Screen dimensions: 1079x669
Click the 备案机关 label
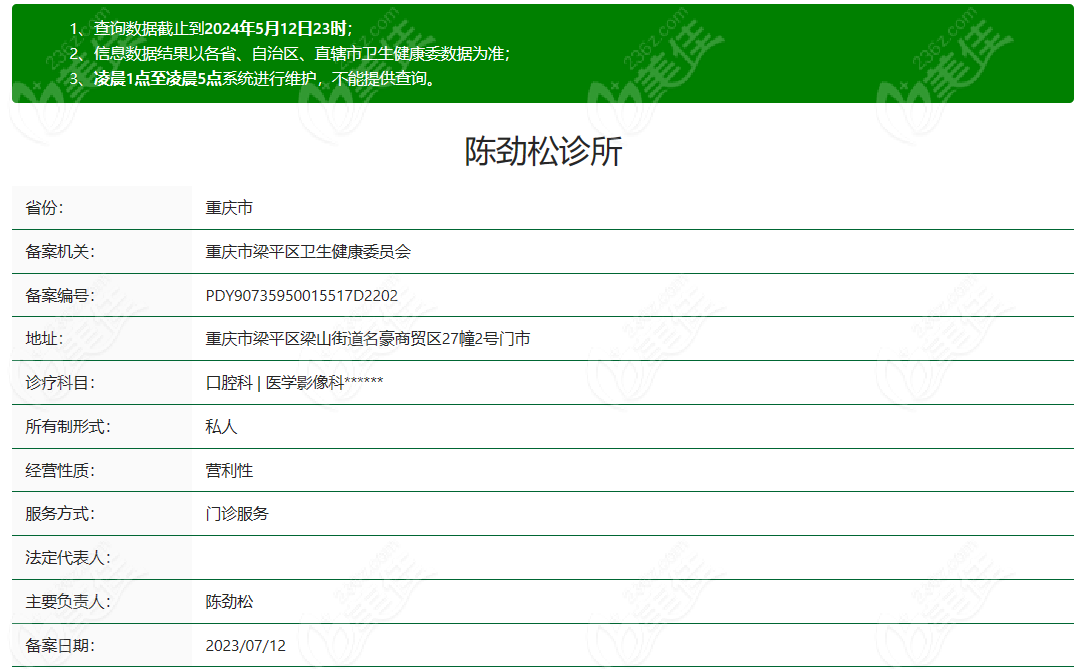click(x=60, y=252)
